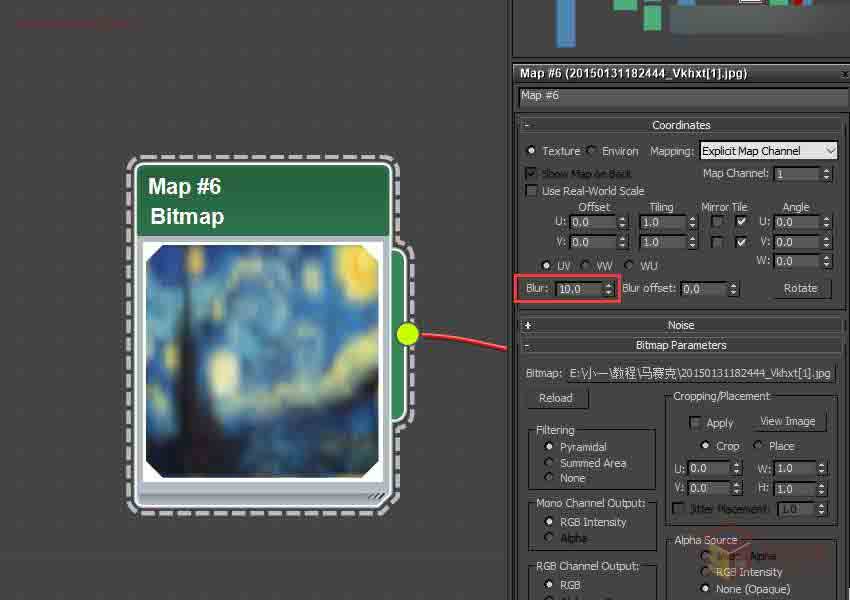Select None (Opaque) alpha source

[x=705, y=588]
